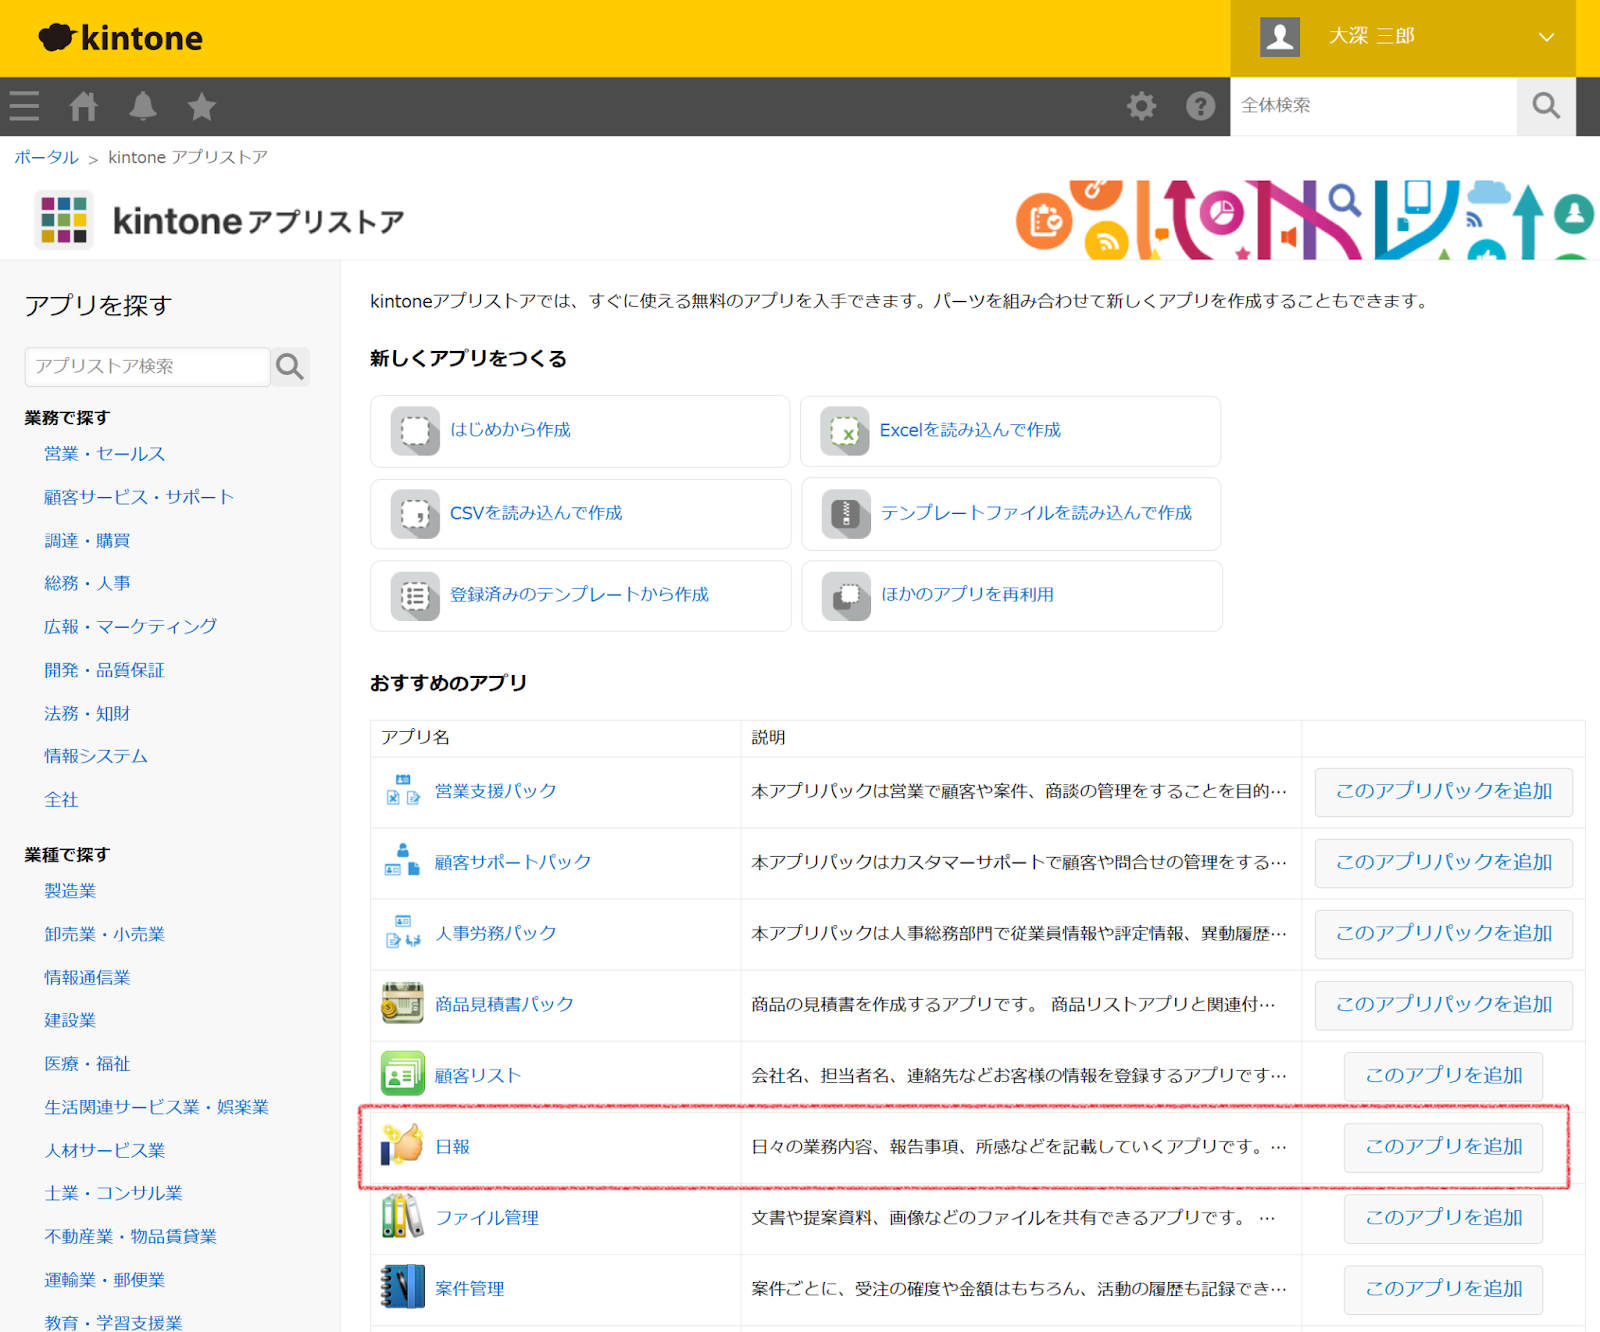Screen dimensions: 1600x1332
Task: Open 不動産業・物品賃貸業 link
Action: 130,1237
